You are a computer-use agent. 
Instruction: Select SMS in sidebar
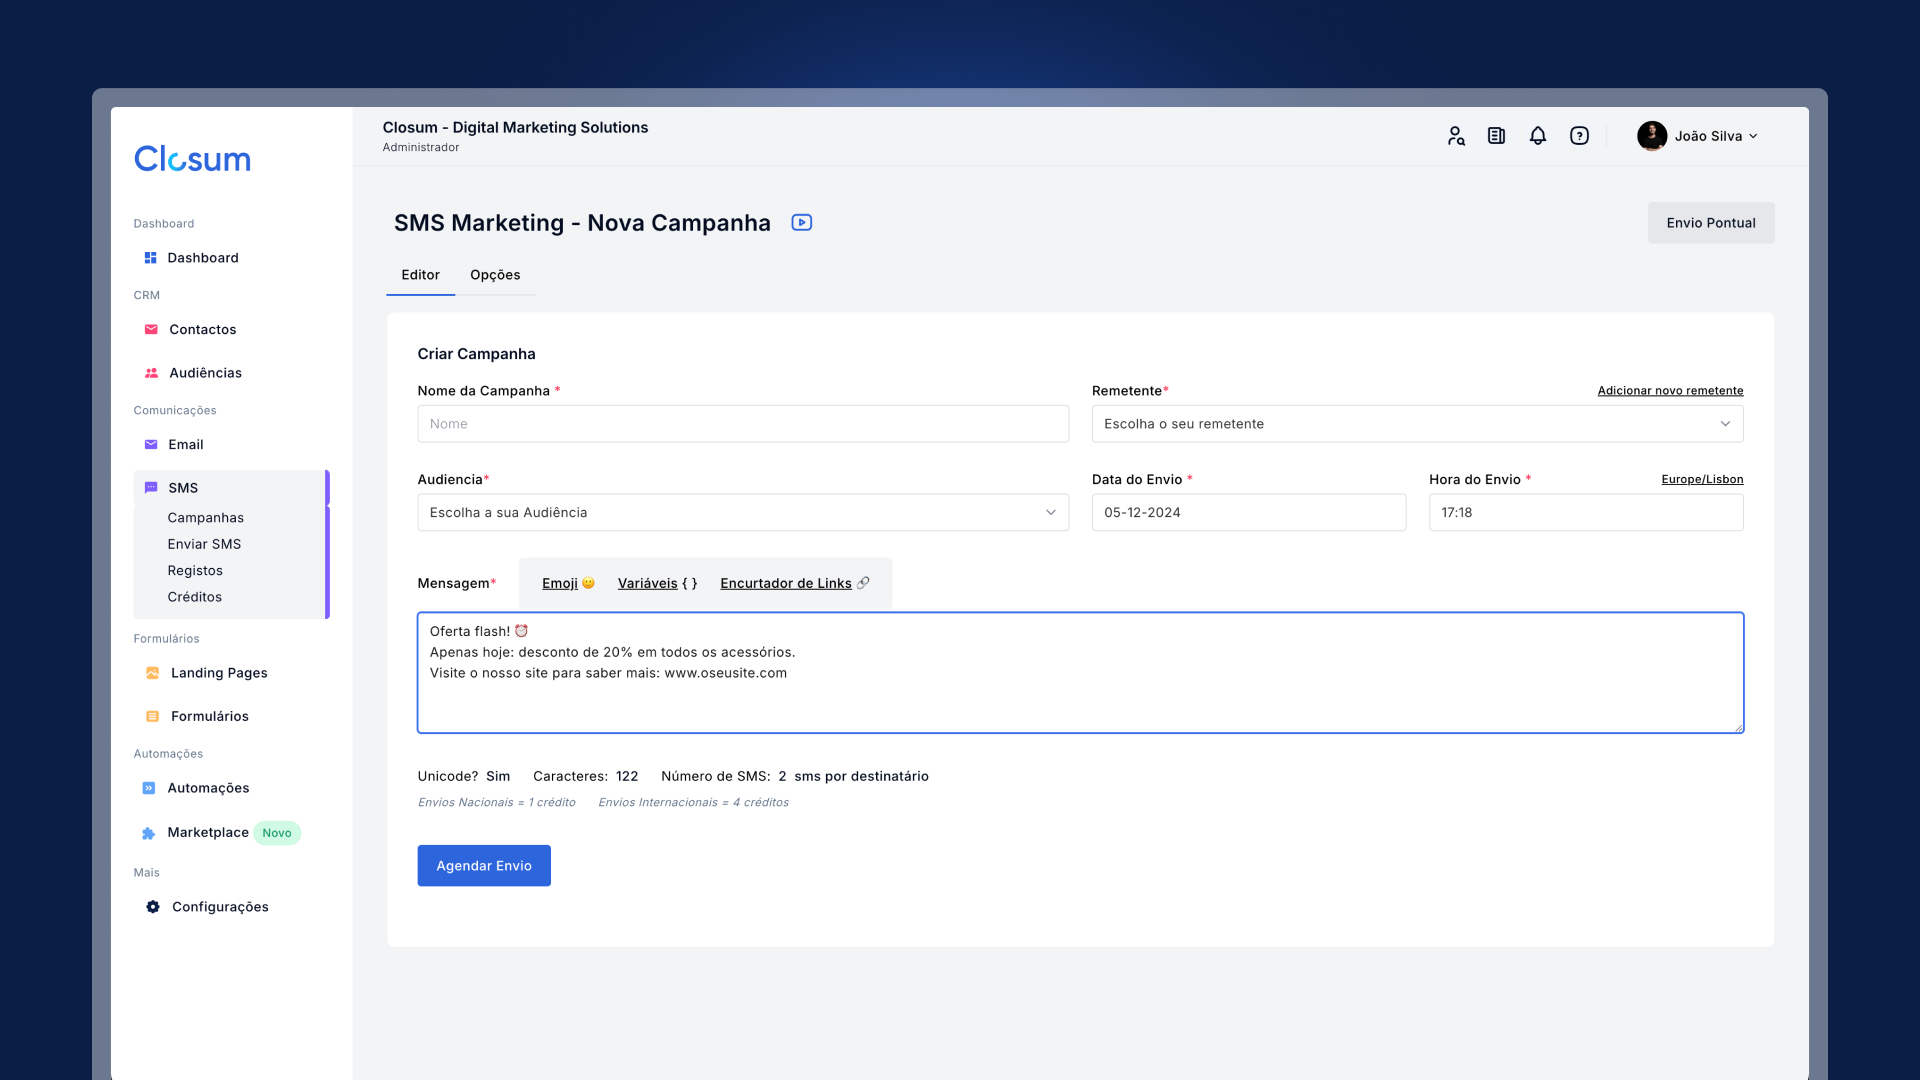(183, 488)
